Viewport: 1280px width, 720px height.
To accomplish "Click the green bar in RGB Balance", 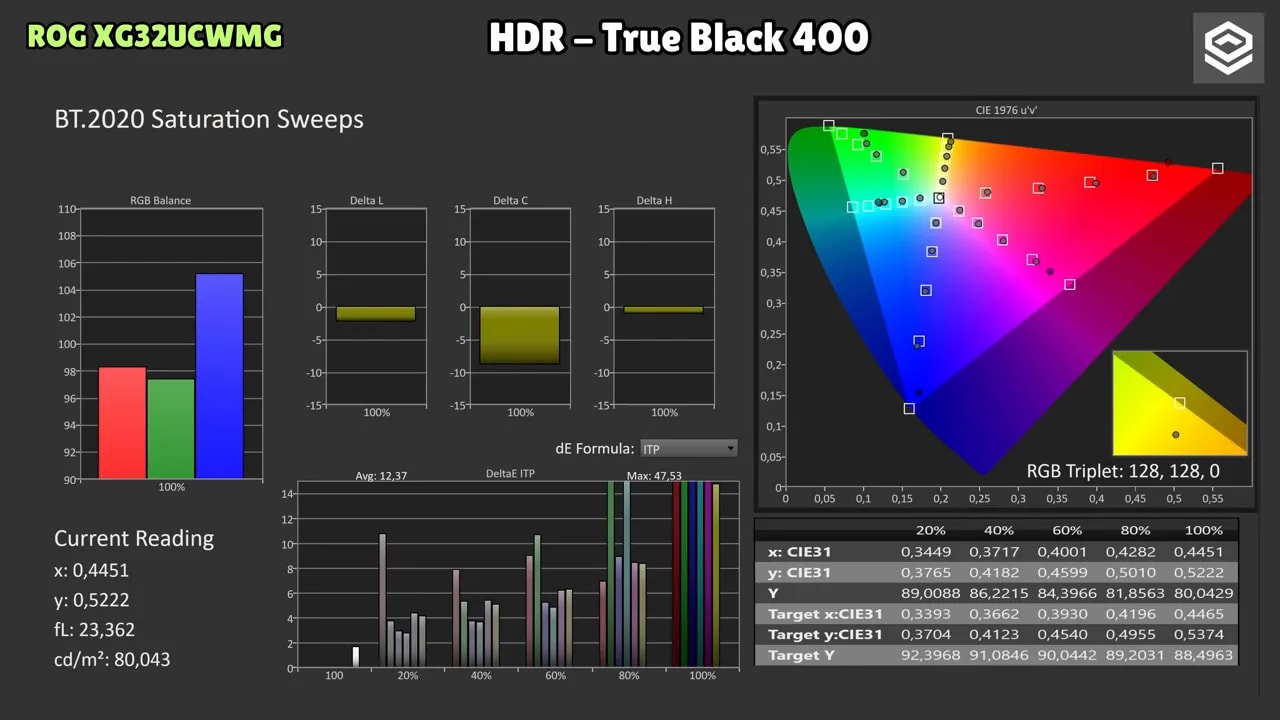I will 171,429.
